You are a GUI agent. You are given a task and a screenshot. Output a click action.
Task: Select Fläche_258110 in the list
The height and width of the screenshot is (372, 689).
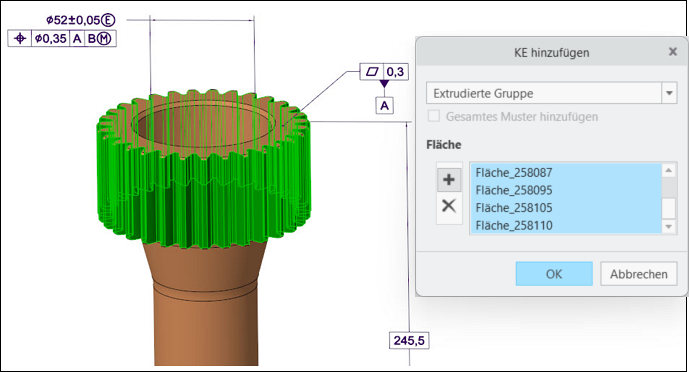pyautogui.click(x=566, y=225)
